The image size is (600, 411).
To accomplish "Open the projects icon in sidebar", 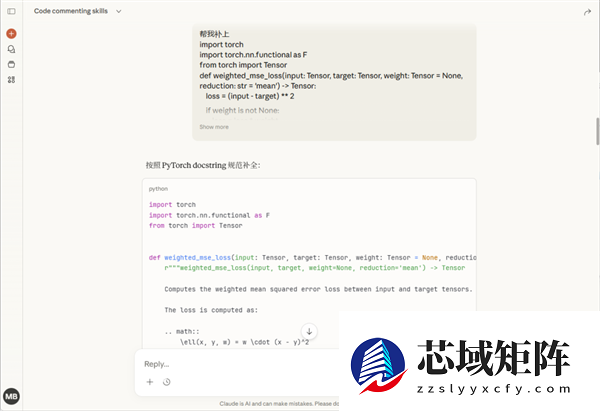I will pyautogui.click(x=11, y=64).
